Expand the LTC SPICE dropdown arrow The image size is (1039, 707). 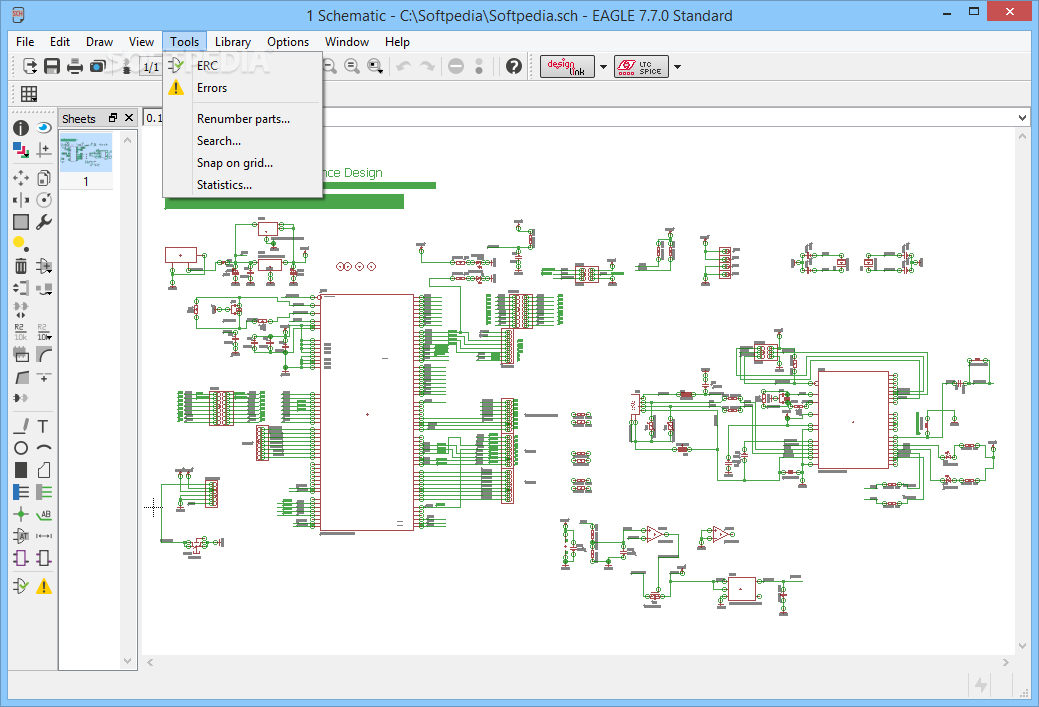tap(677, 67)
